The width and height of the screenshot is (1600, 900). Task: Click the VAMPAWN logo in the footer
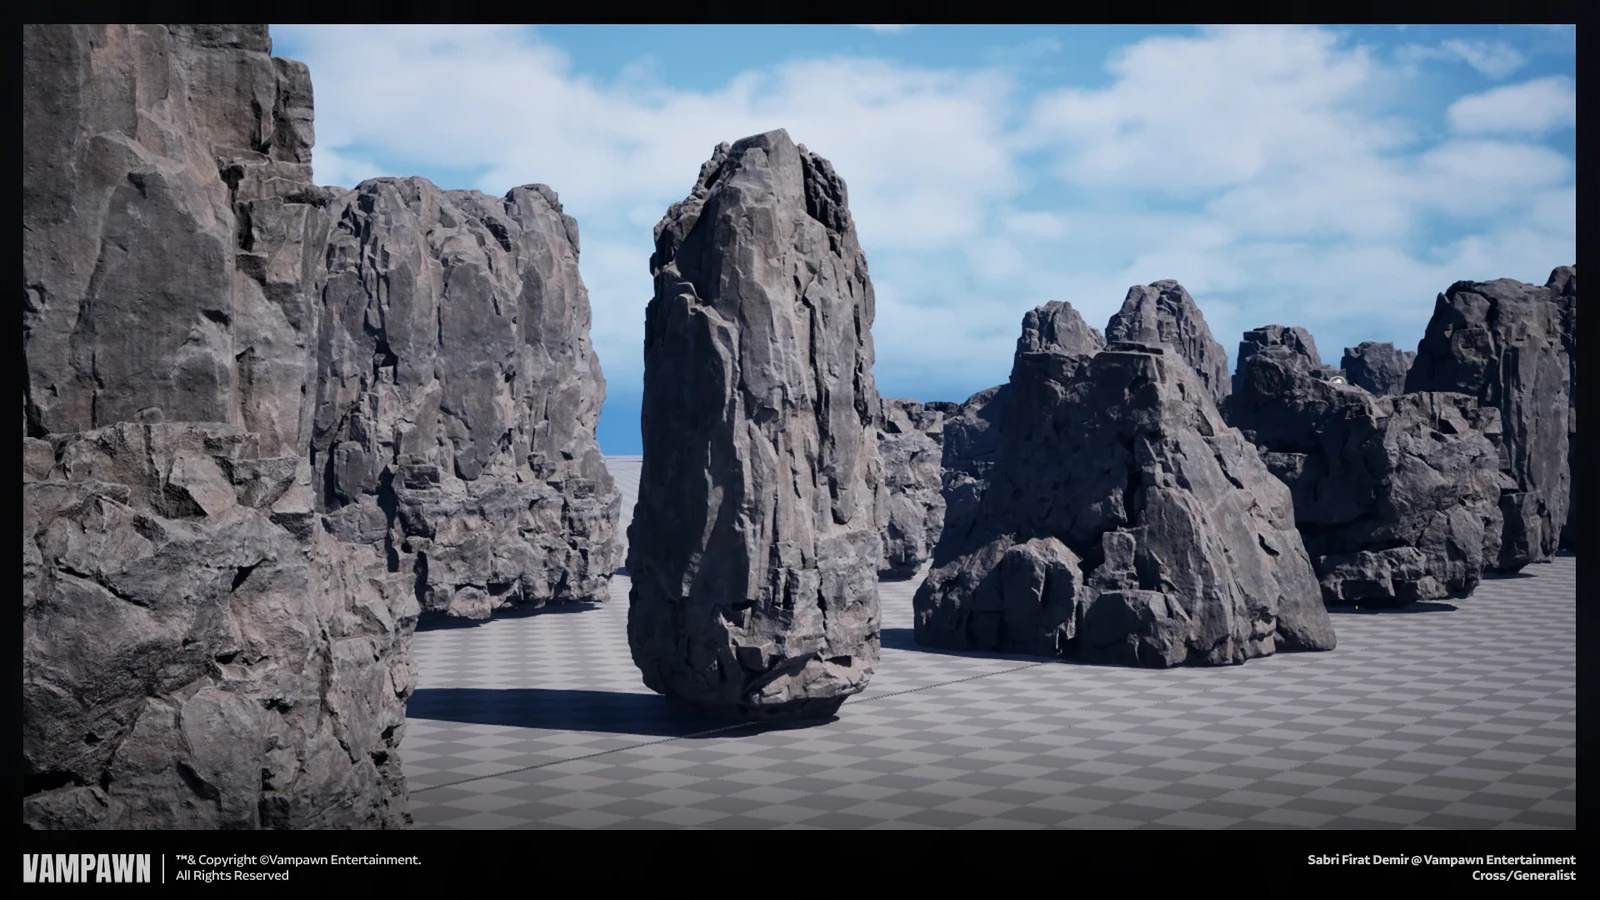click(x=87, y=867)
